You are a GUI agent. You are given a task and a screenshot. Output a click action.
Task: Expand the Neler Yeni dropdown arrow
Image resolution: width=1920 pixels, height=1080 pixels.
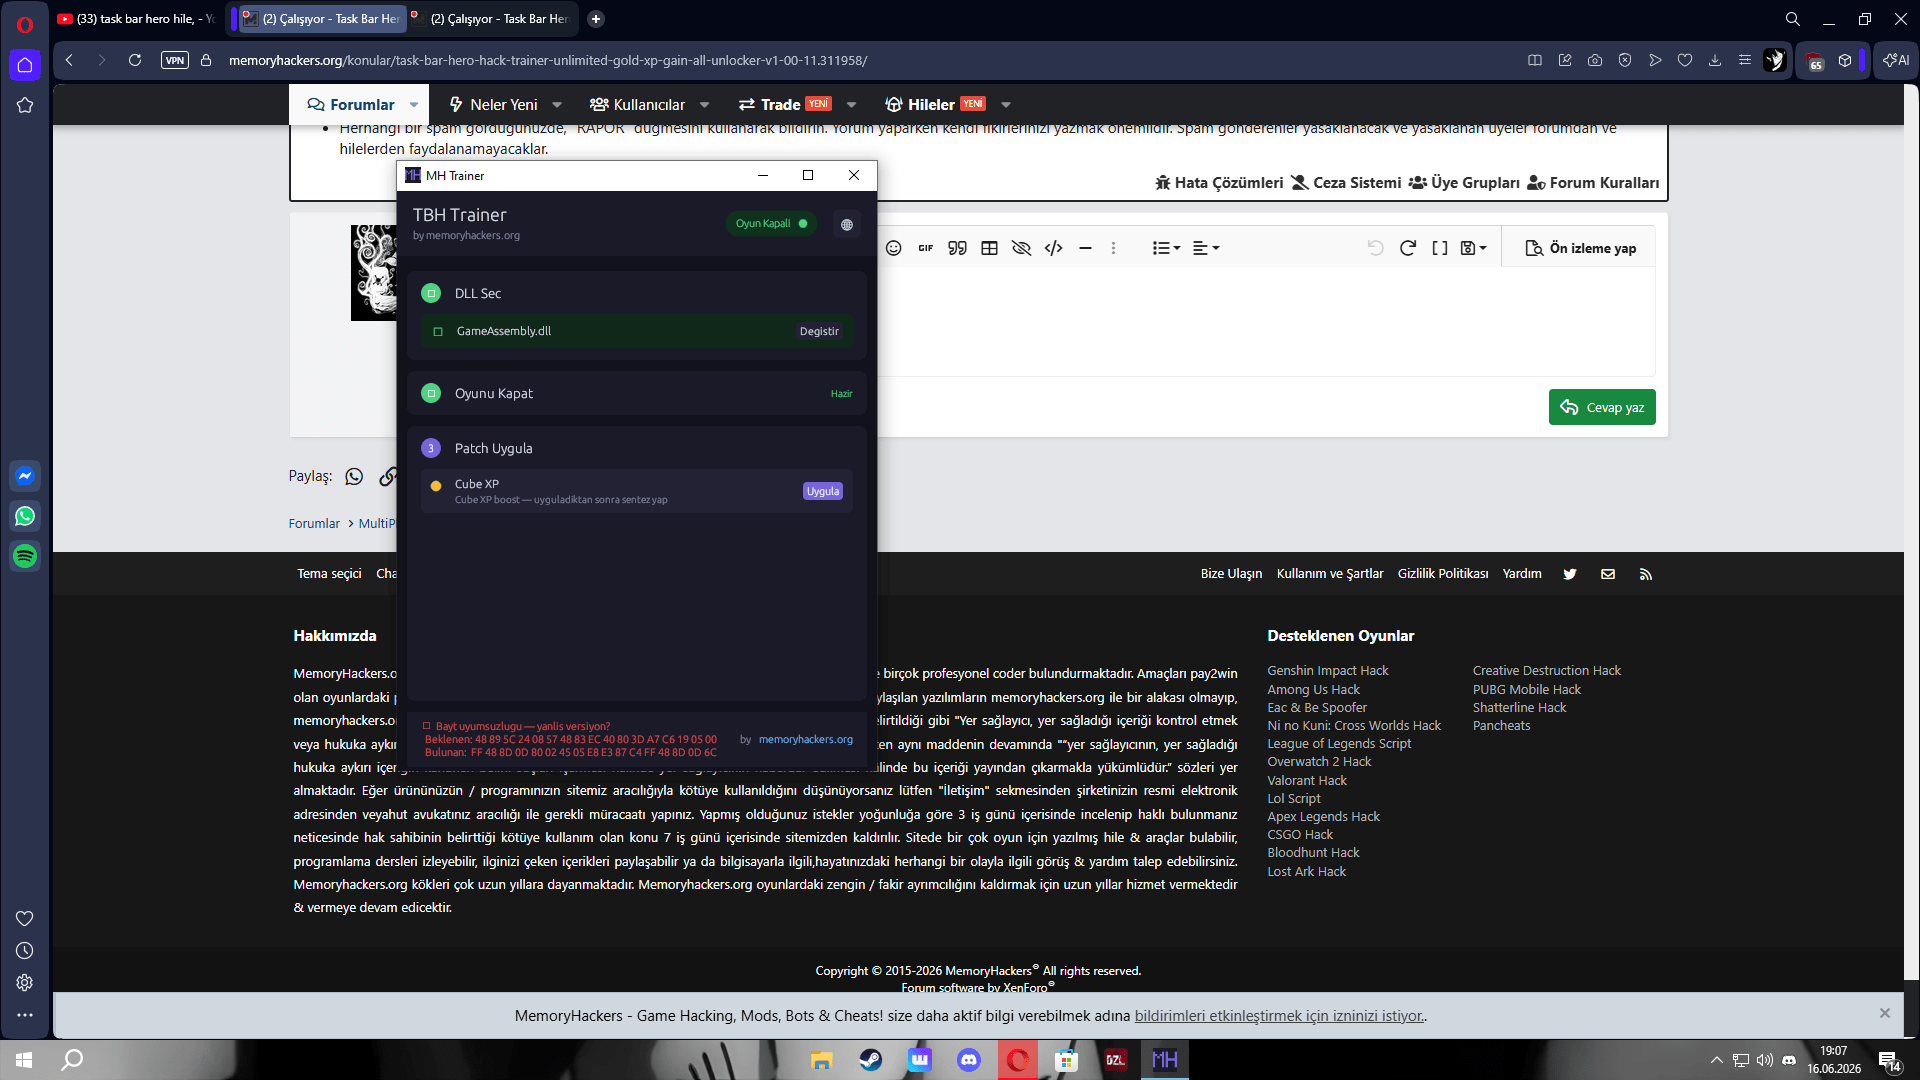[x=557, y=104]
